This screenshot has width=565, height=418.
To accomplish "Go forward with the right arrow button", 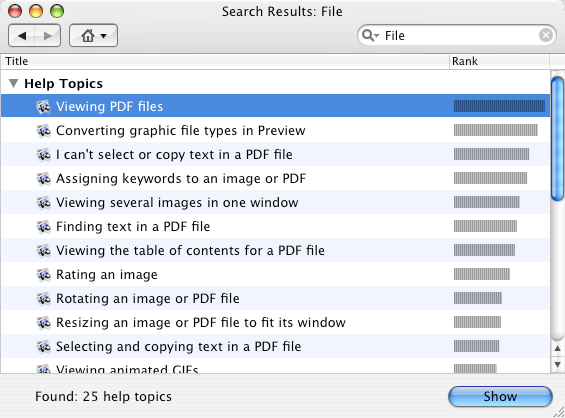I will (x=48, y=36).
